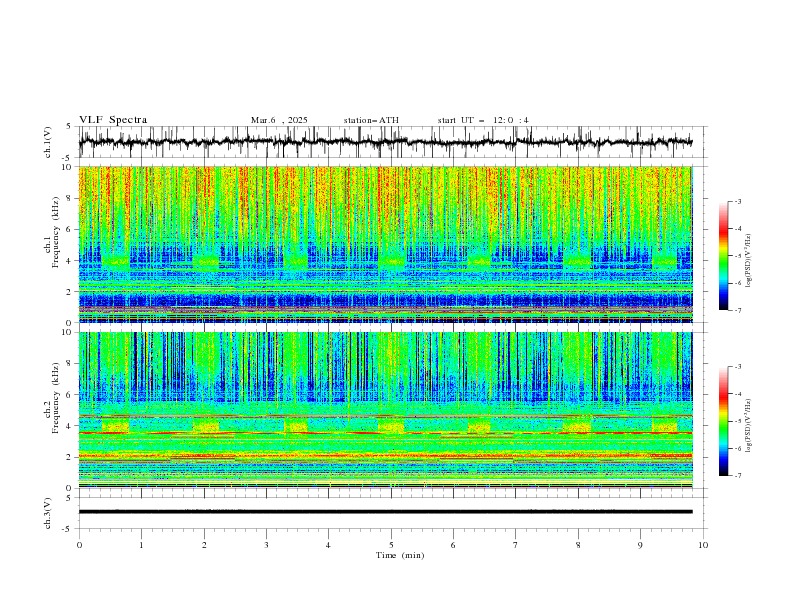Click the "ch.1(V)" waveform axis label
The image size is (792, 612).
[48, 142]
